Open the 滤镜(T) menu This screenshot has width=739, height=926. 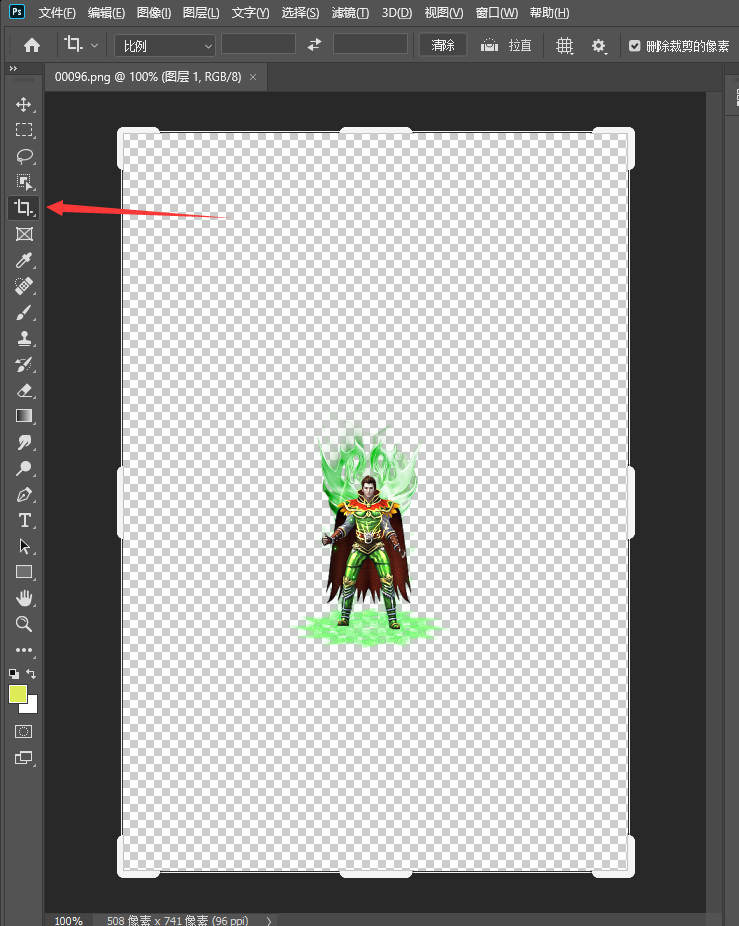pyautogui.click(x=348, y=13)
